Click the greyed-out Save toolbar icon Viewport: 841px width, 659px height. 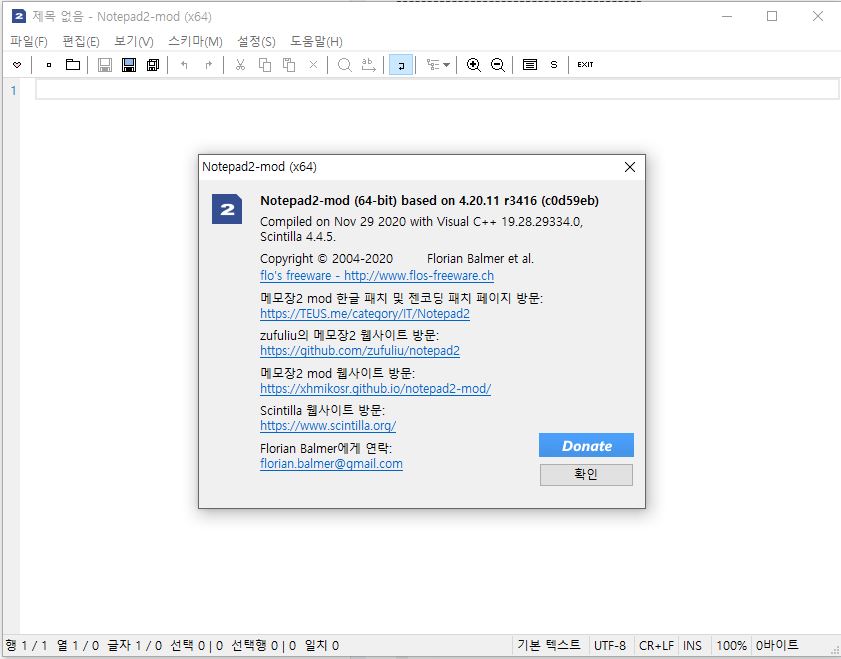pos(105,65)
